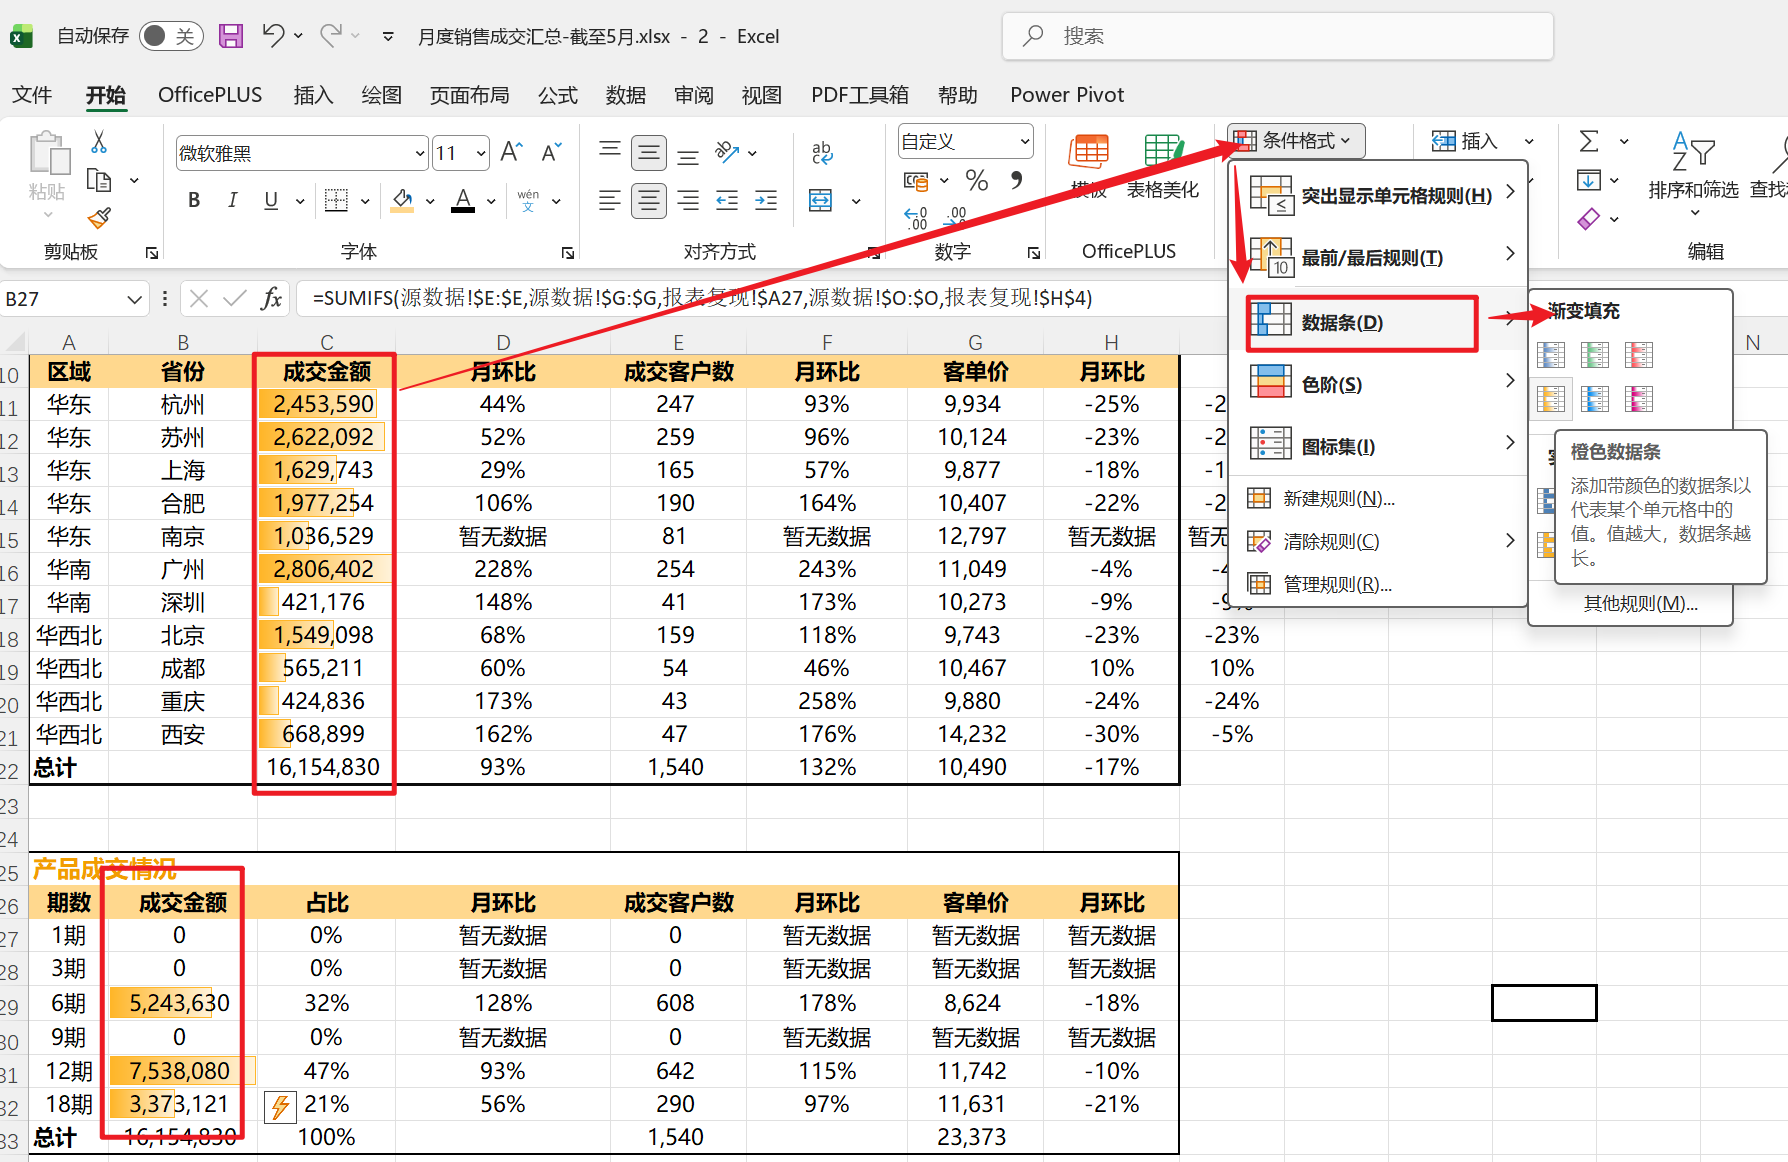Open the Name Box dropdown showing B27
The width and height of the screenshot is (1788, 1162).
pyautogui.click(x=136, y=298)
